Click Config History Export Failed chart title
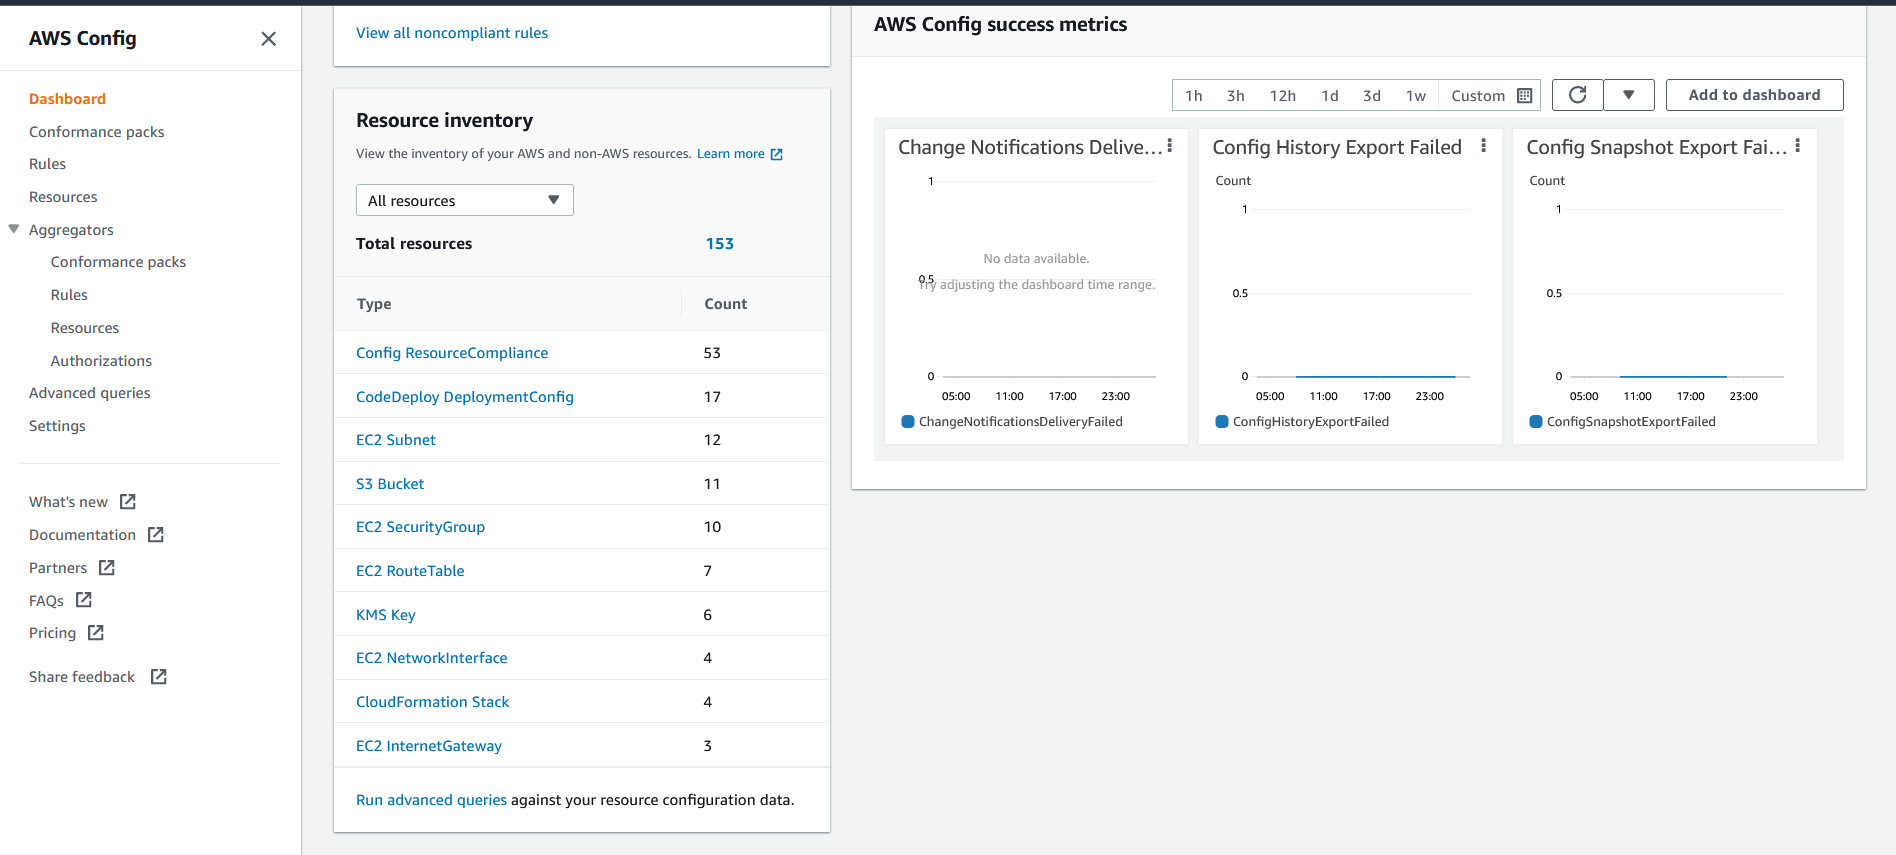The width and height of the screenshot is (1896, 855). (1337, 147)
